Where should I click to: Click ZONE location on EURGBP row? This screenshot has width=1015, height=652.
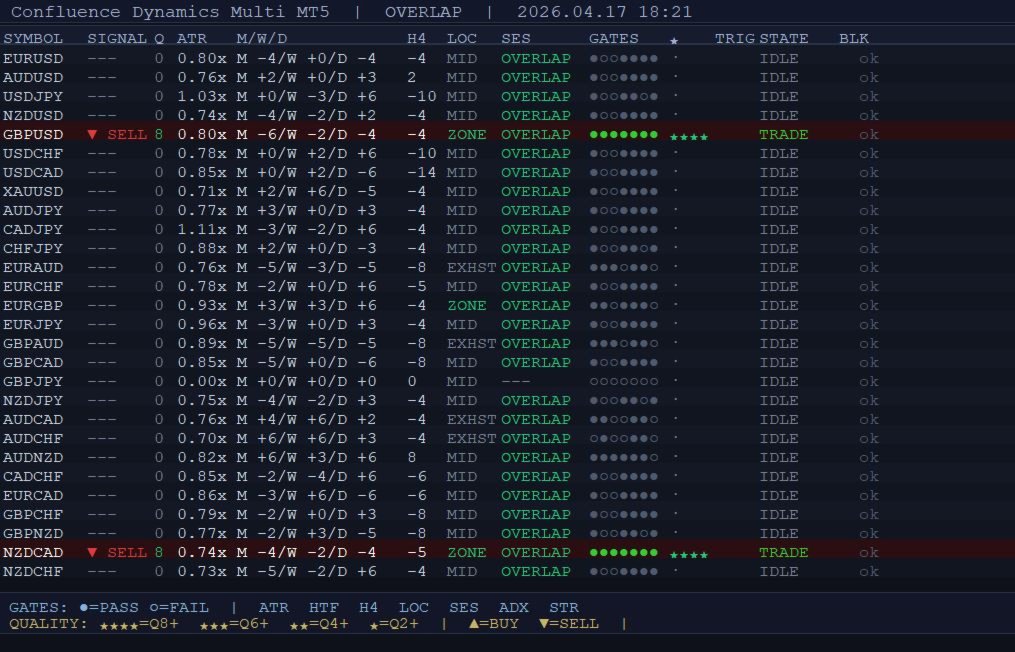467,306
